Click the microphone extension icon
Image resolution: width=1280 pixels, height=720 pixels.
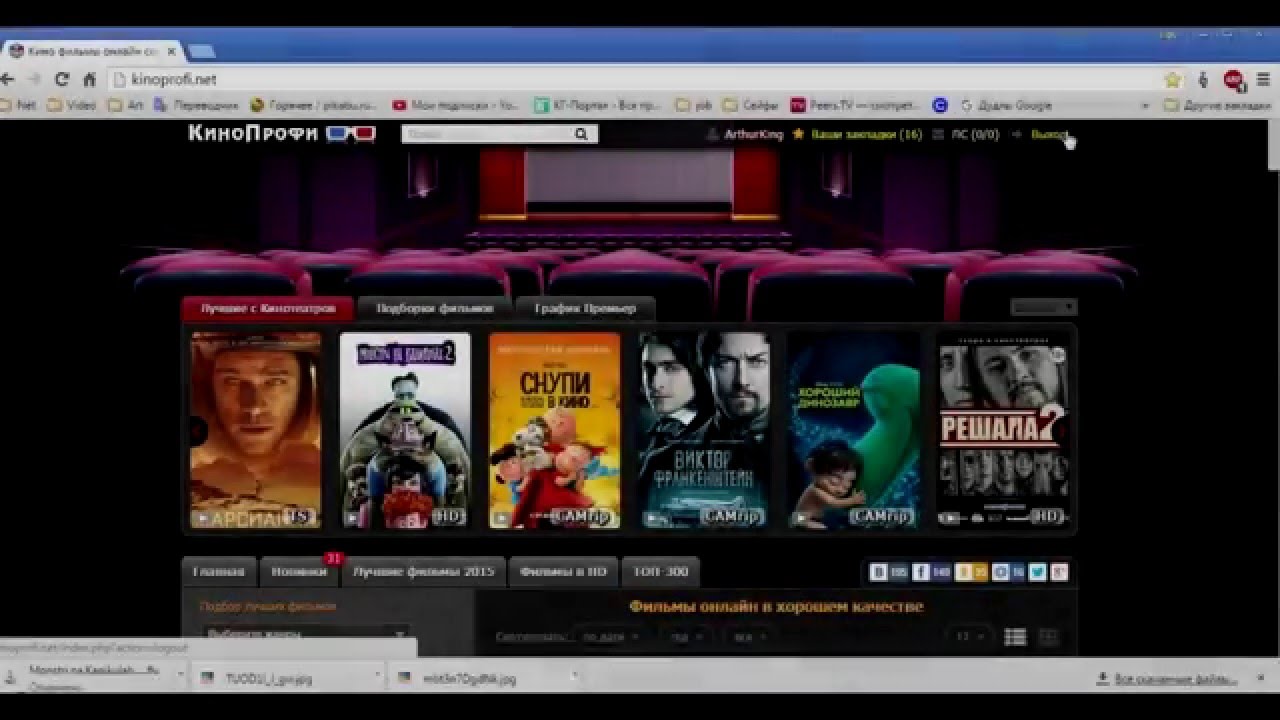[x=1203, y=79]
